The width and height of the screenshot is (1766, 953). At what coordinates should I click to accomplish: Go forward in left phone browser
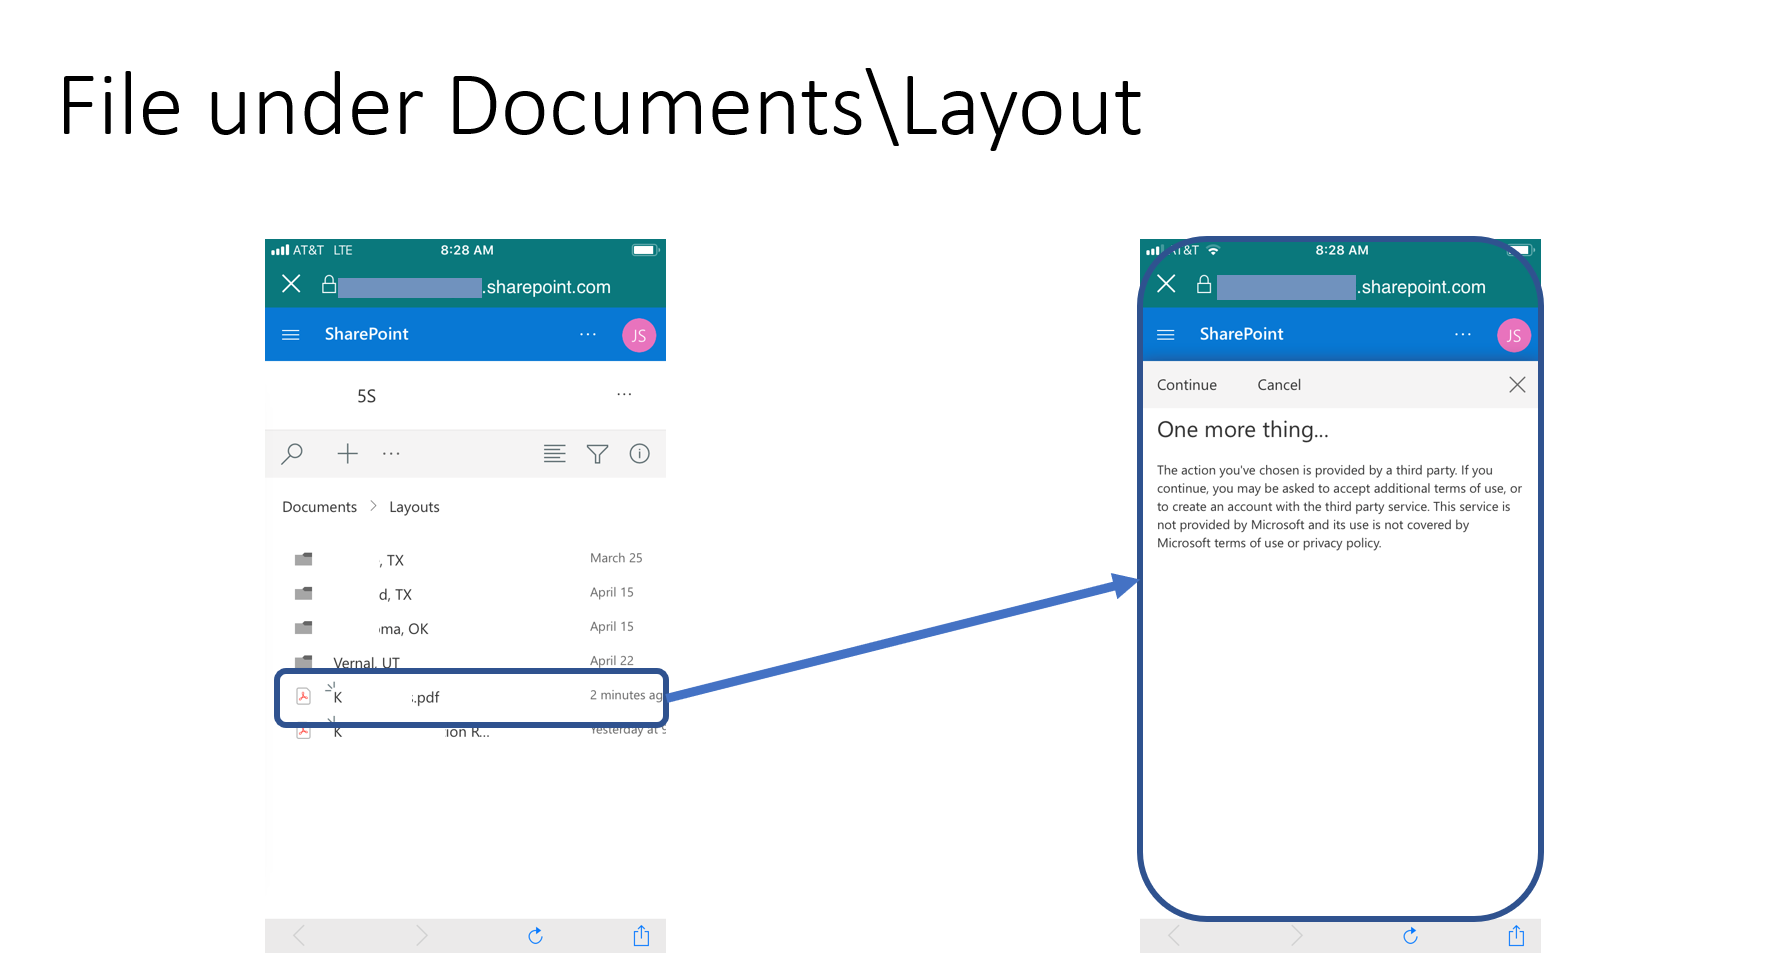(421, 936)
